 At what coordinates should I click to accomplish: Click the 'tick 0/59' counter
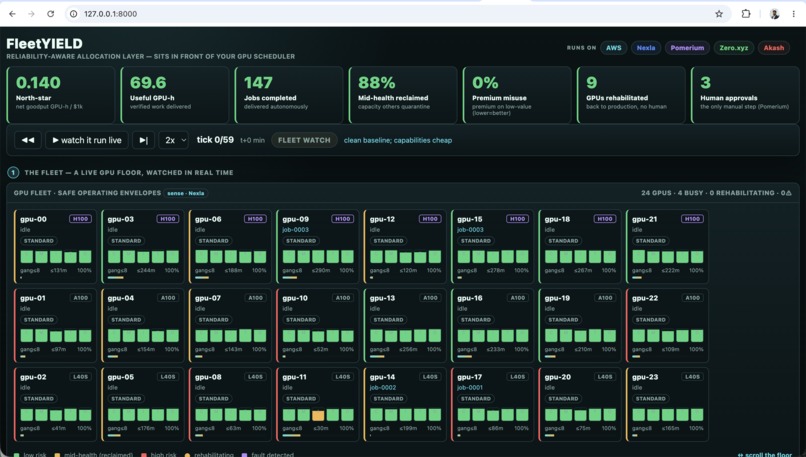click(x=215, y=140)
